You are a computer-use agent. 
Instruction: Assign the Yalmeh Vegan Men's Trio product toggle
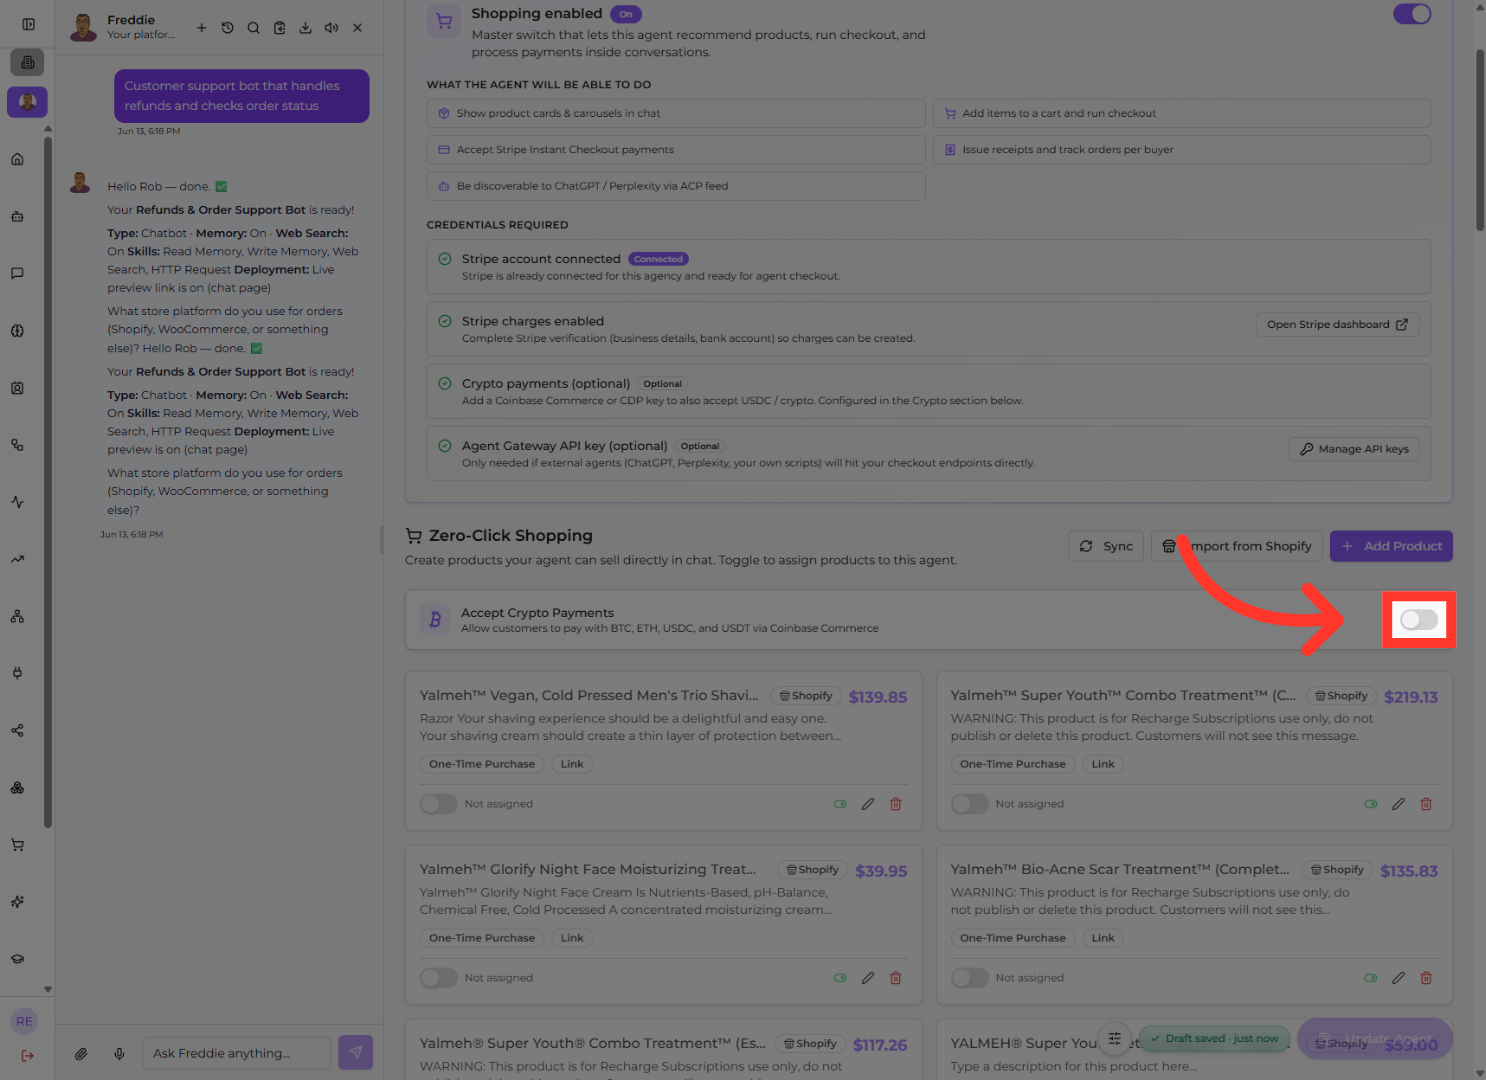(438, 804)
